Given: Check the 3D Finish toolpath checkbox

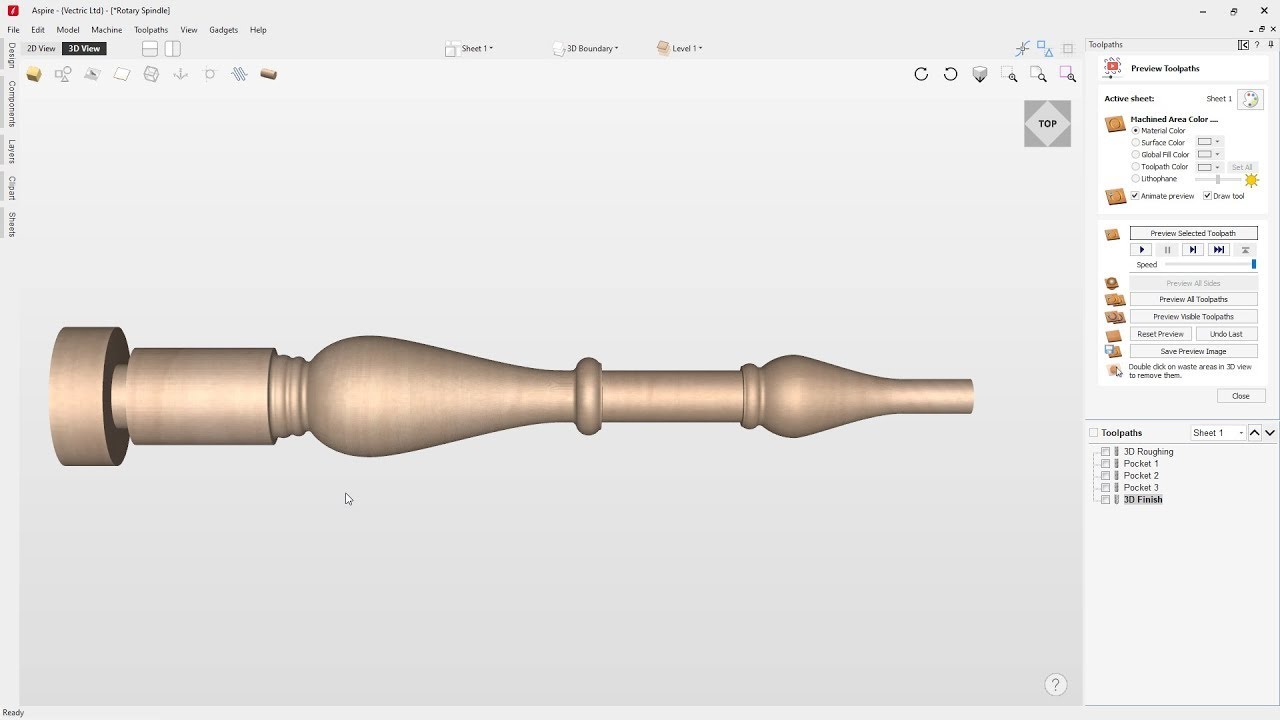Looking at the screenshot, I should click(x=1105, y=500).
